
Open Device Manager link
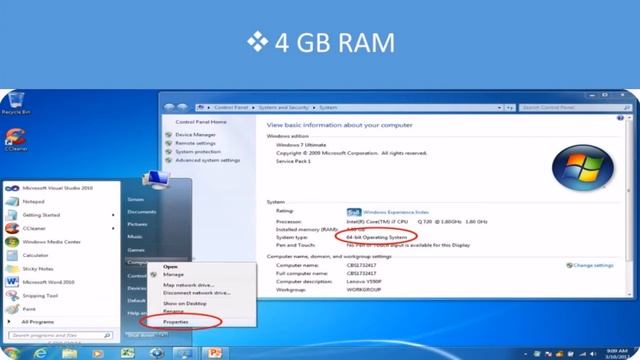point(196,135)
